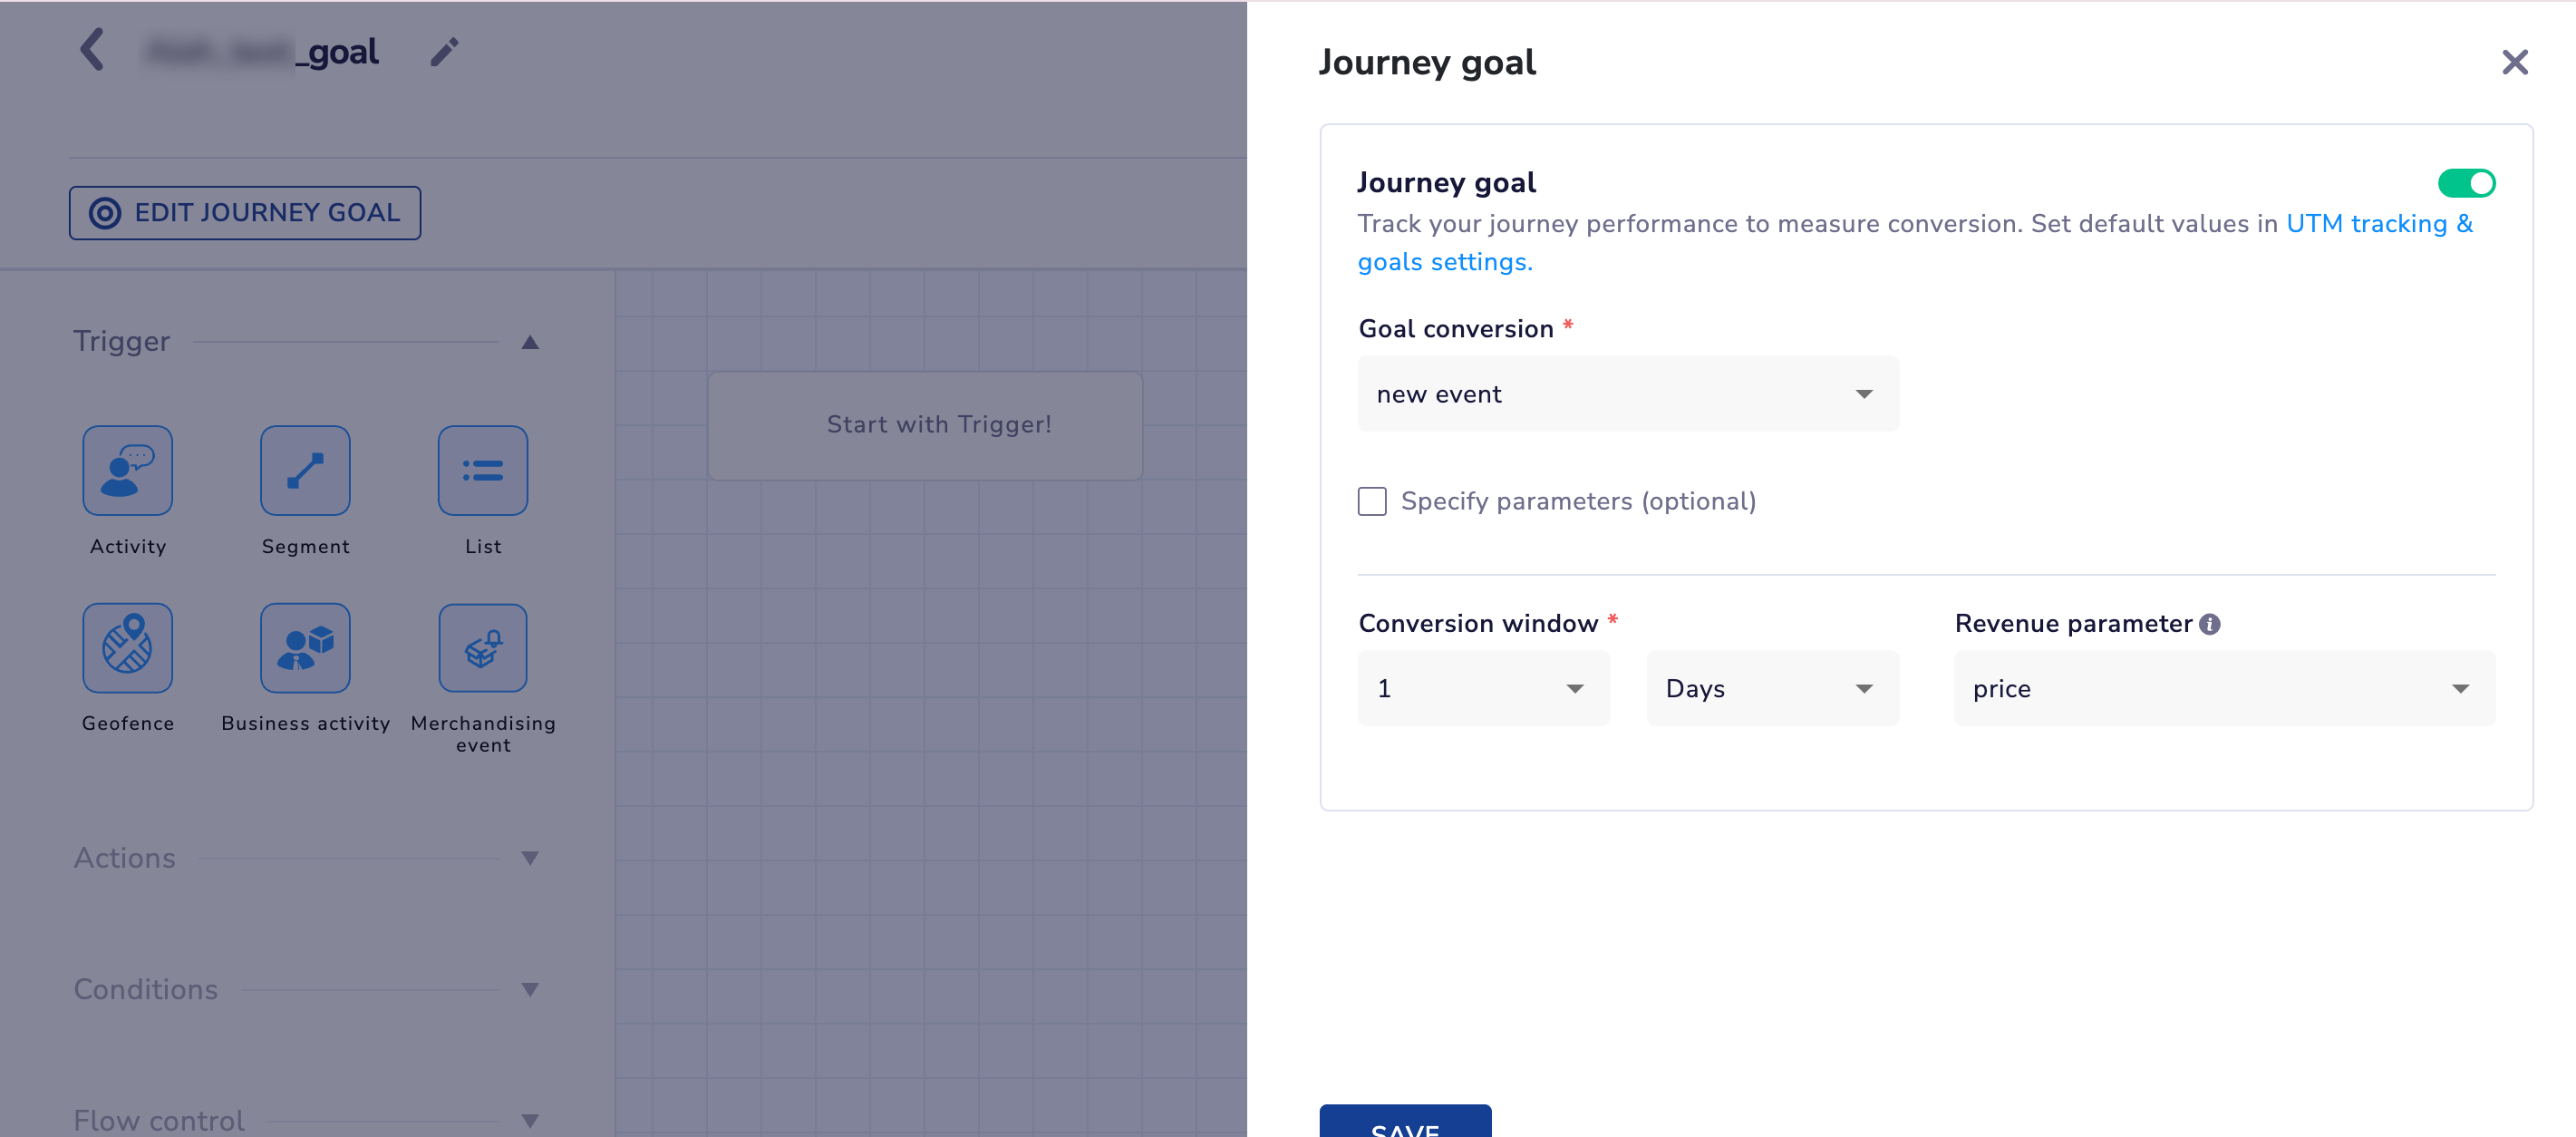2576x1137 pixels.
Task: Select the Merchandising event trigger icon
Action: point(483,647)
